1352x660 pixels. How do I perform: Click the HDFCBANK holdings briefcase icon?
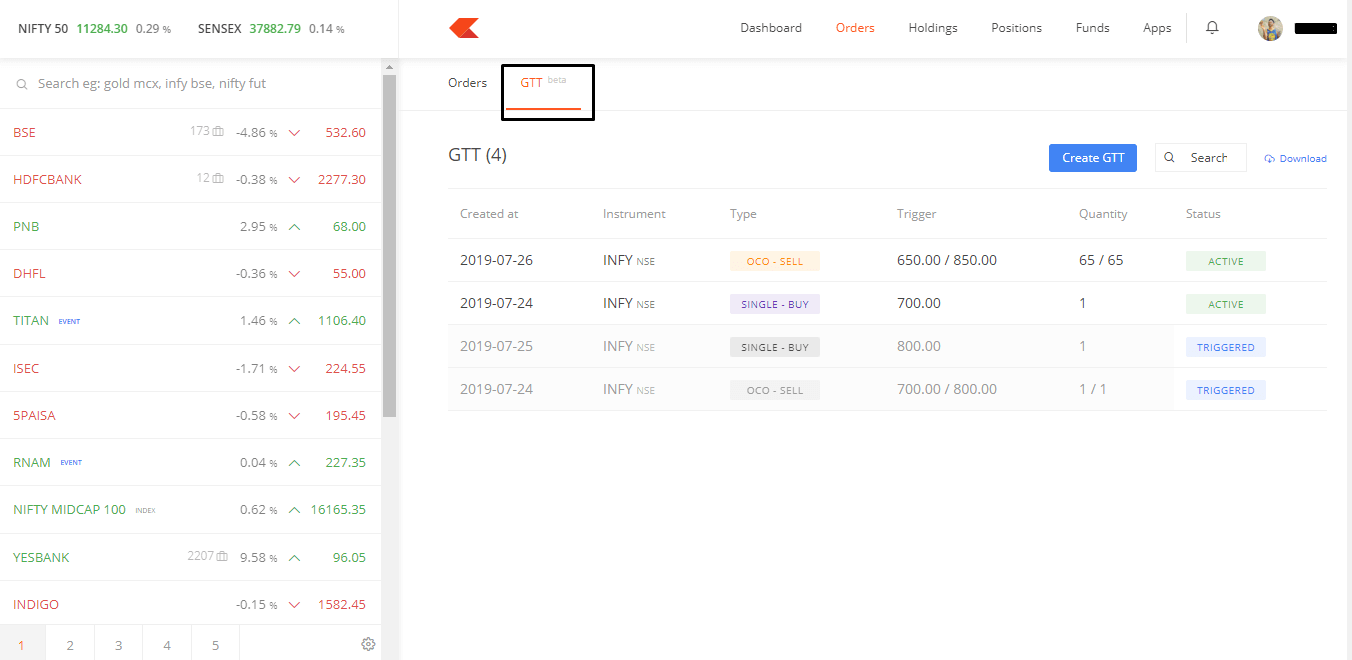[x=218, y=178]
